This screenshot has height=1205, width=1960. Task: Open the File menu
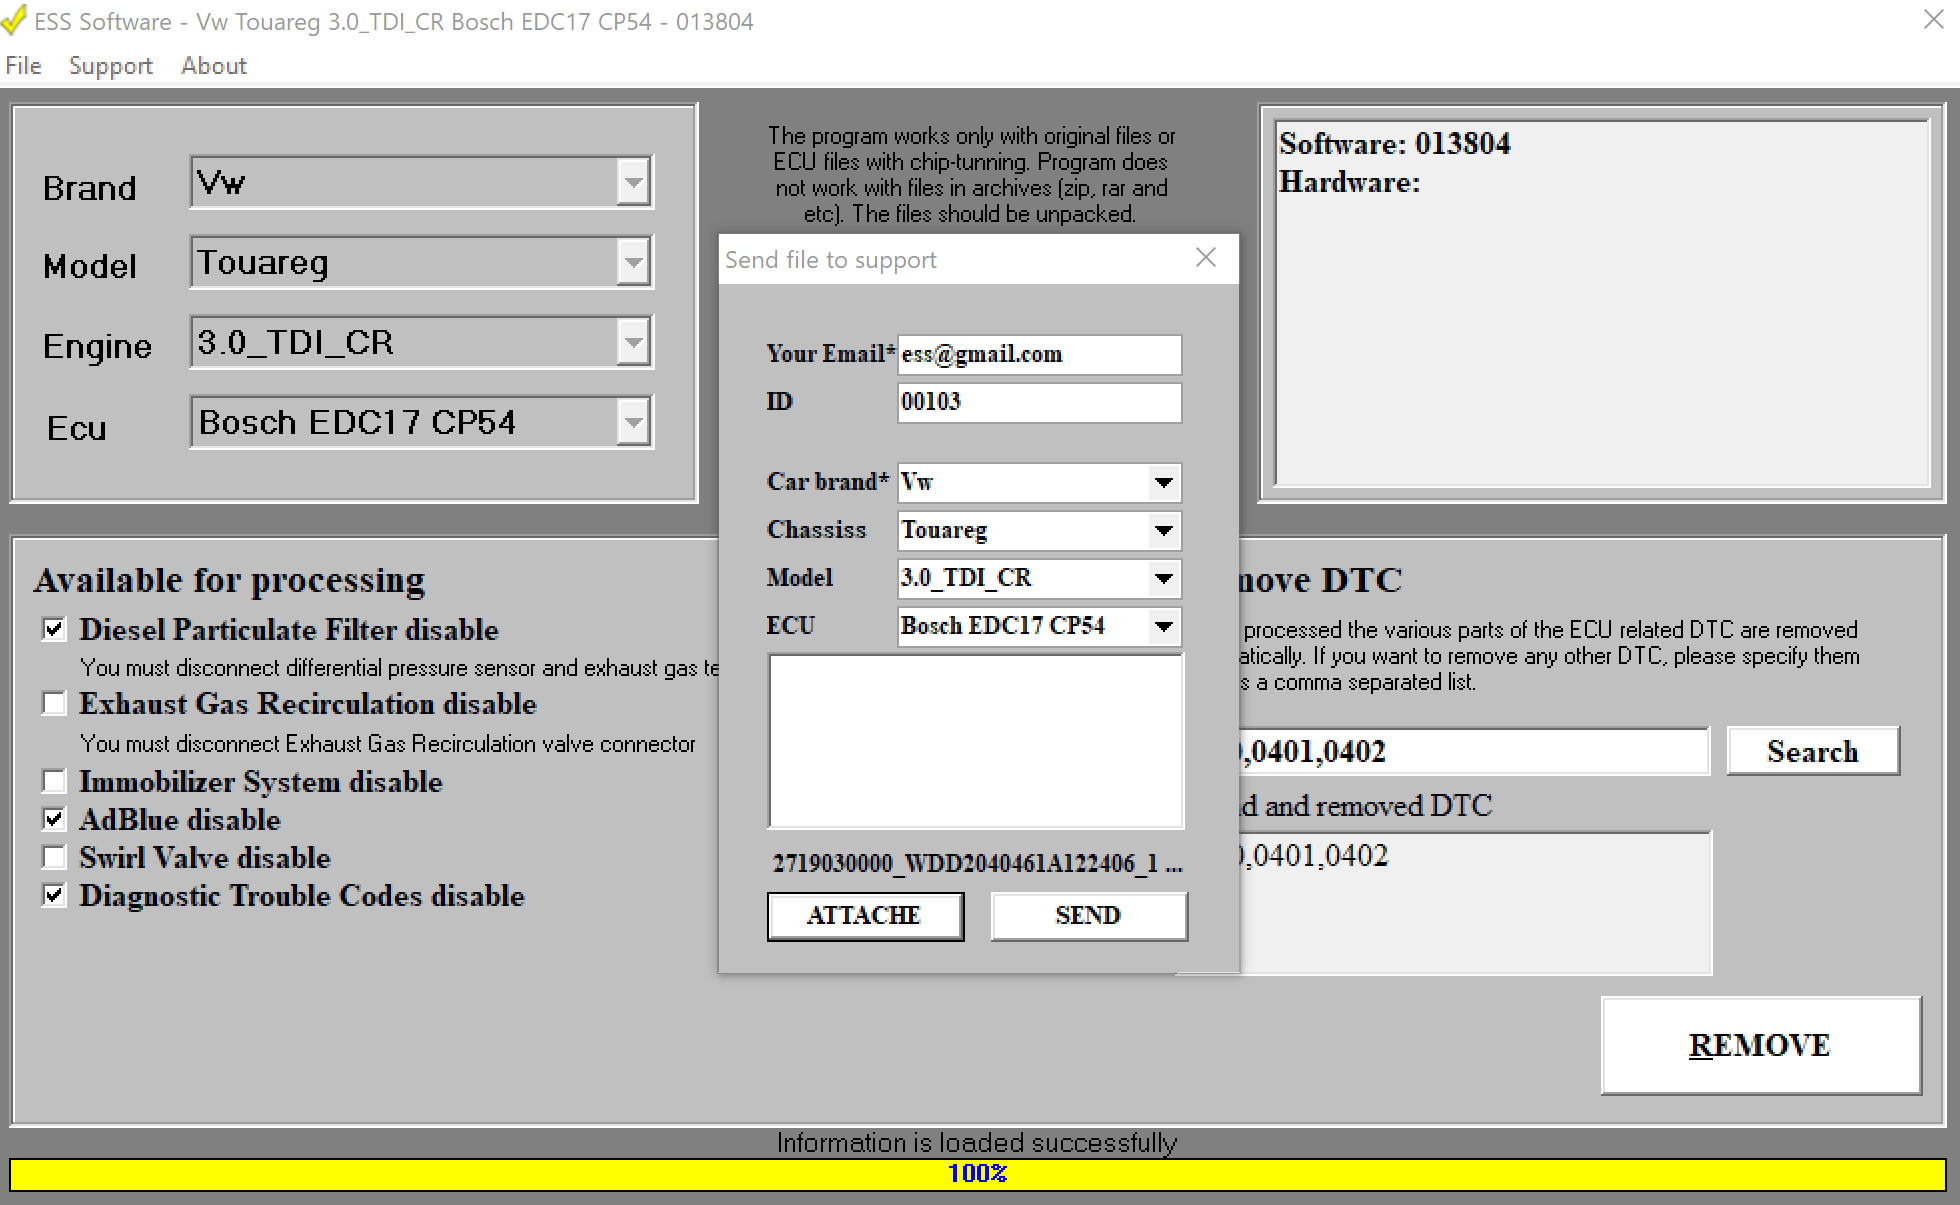coord(23,66)
